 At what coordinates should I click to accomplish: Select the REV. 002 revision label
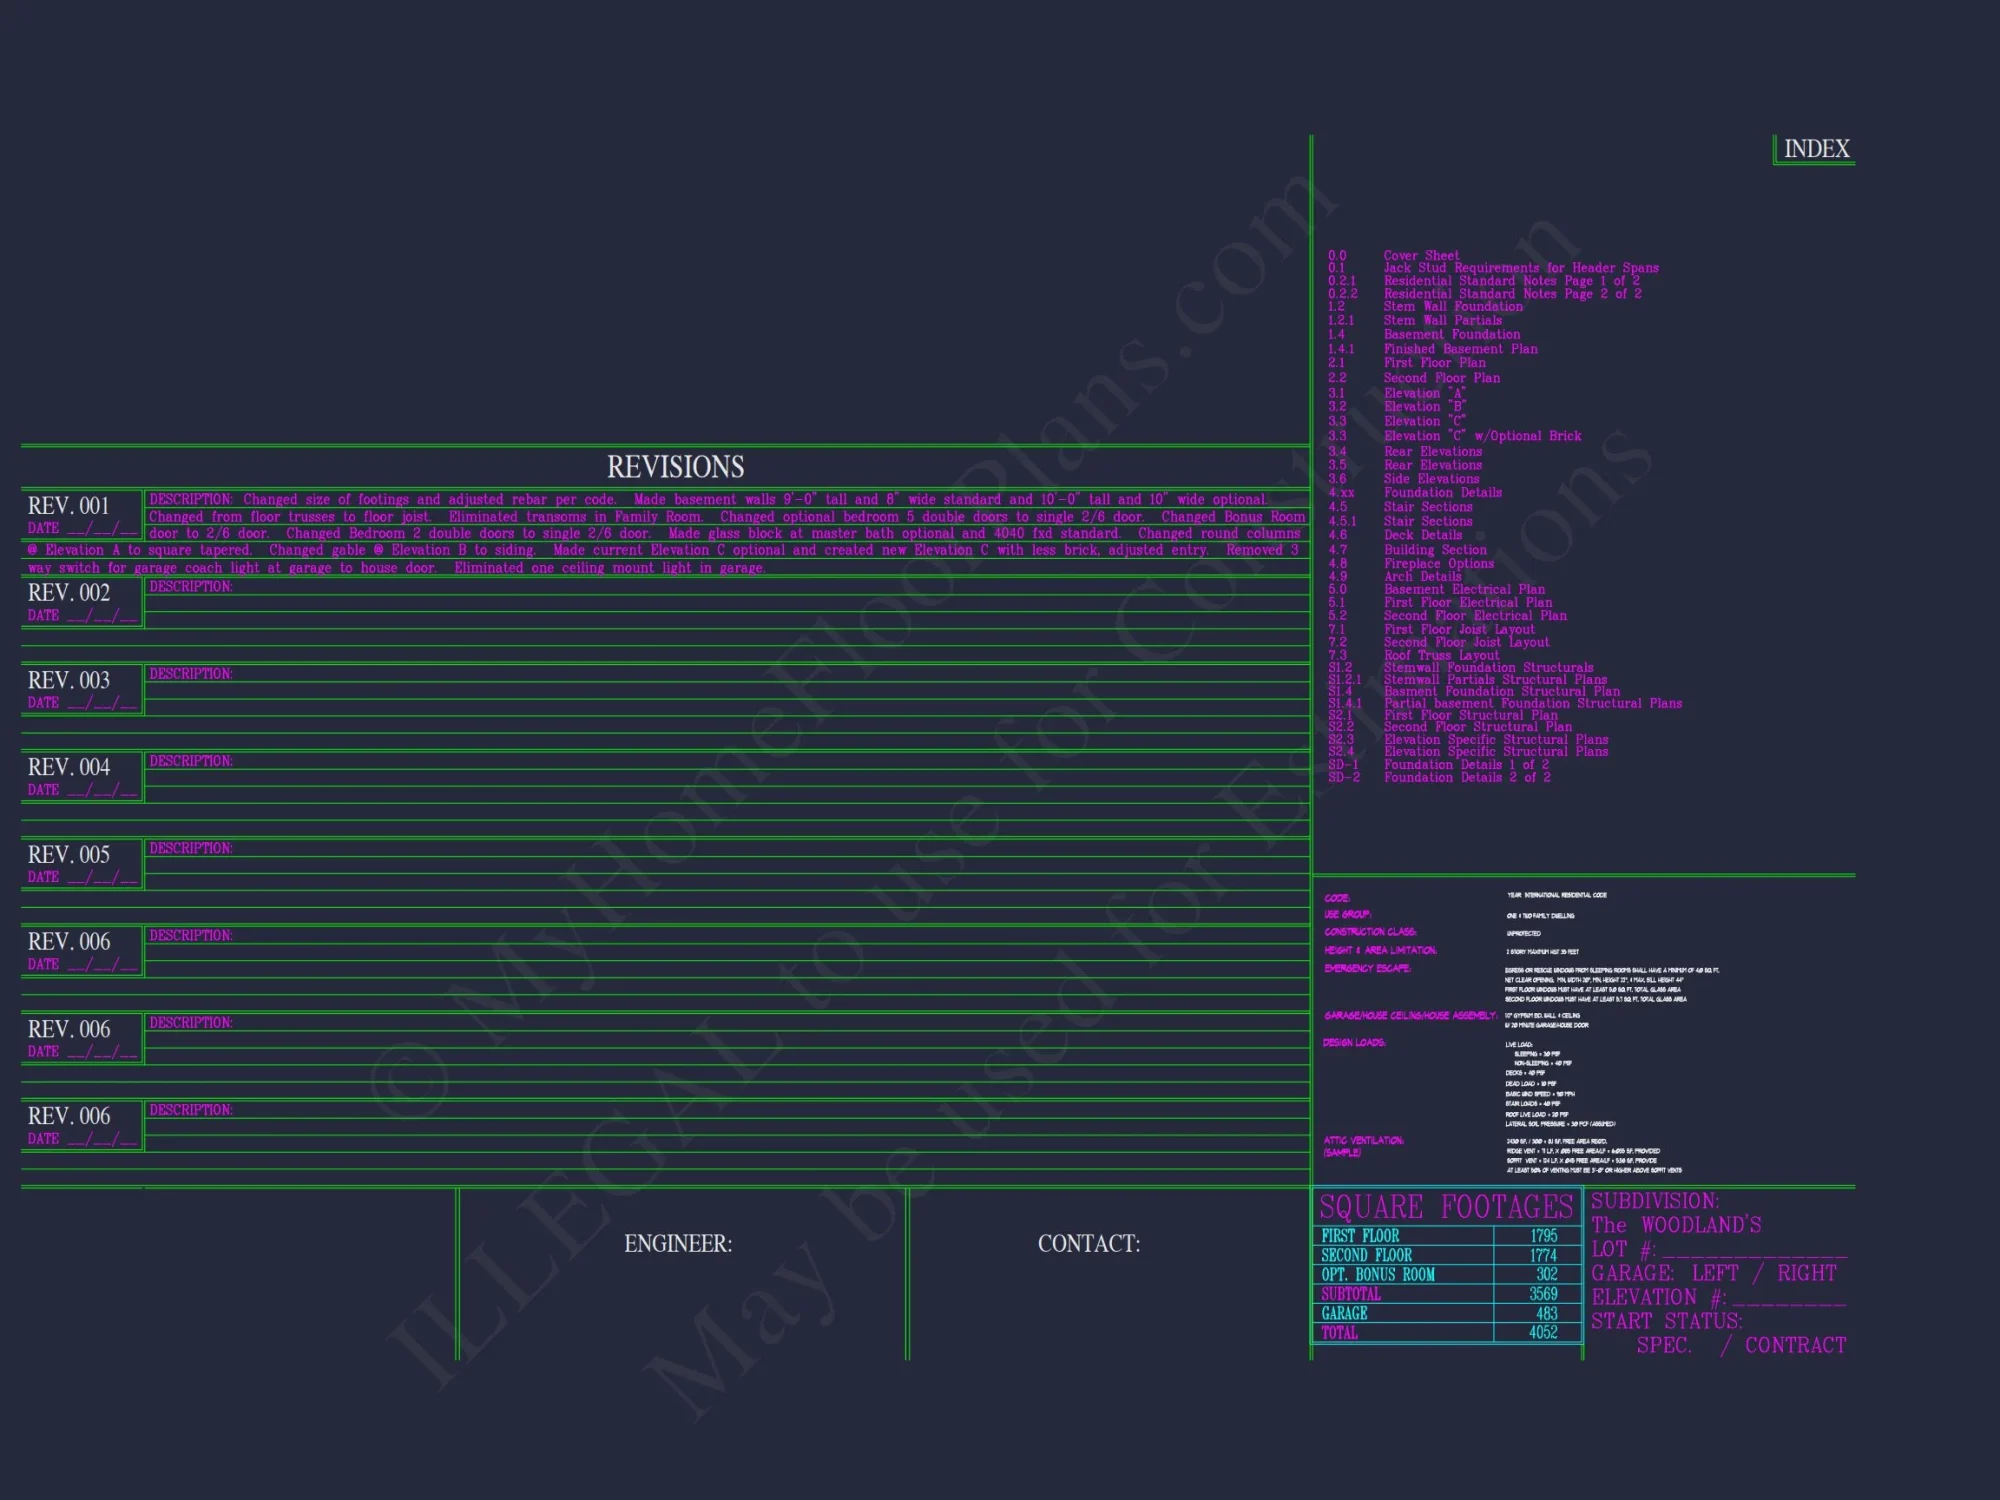point(68,593)
